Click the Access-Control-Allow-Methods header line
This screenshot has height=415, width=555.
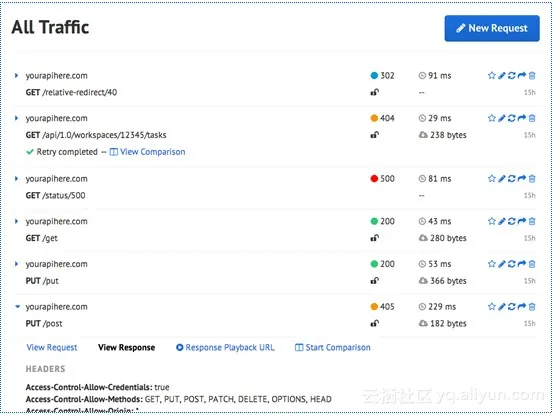coord(179,399)
